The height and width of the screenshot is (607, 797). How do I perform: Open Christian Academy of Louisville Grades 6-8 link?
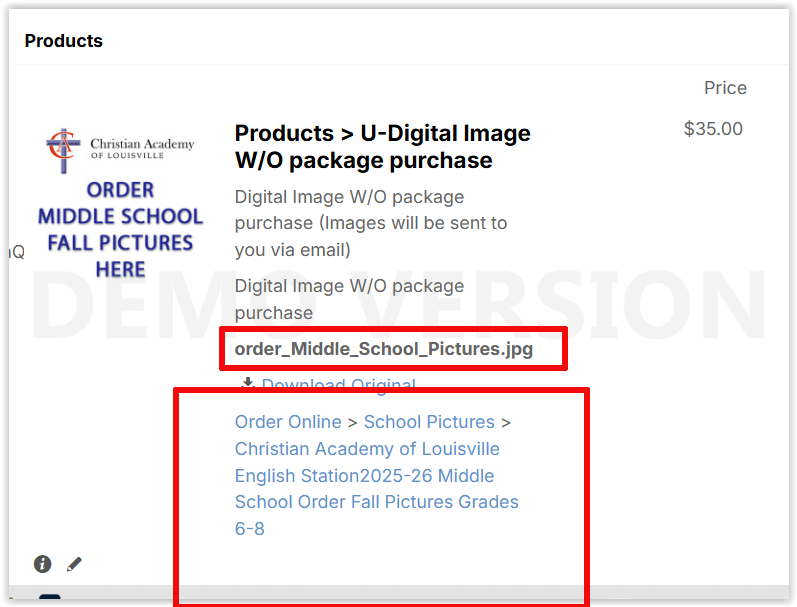tap(376, 489)
